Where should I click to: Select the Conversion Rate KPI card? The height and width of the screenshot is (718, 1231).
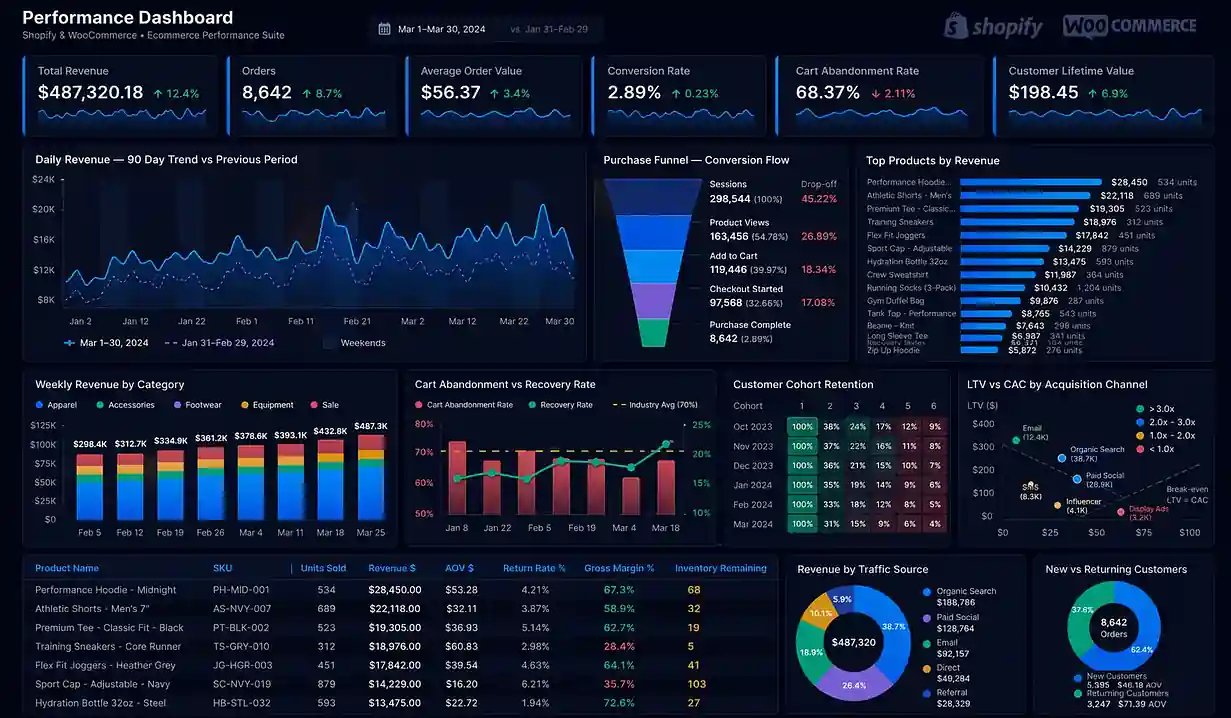point(680,95)
